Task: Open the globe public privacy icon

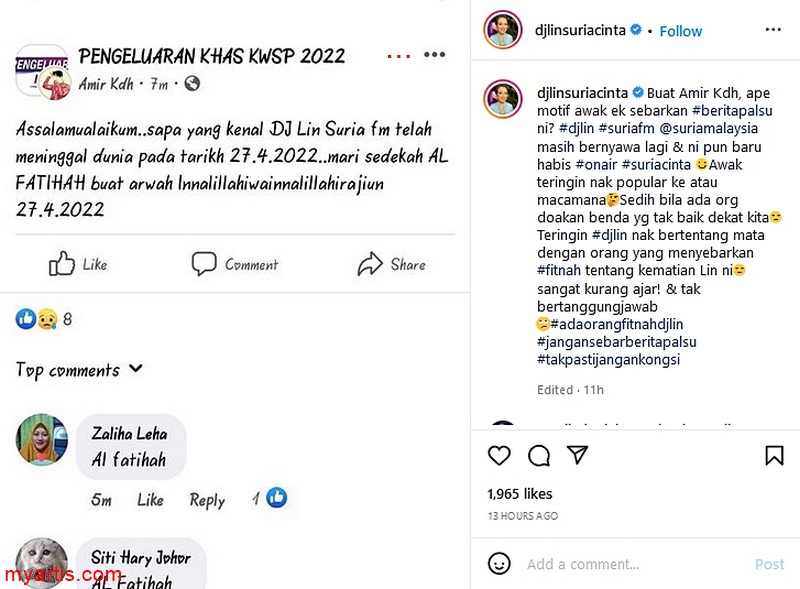Action: point(192,83)
